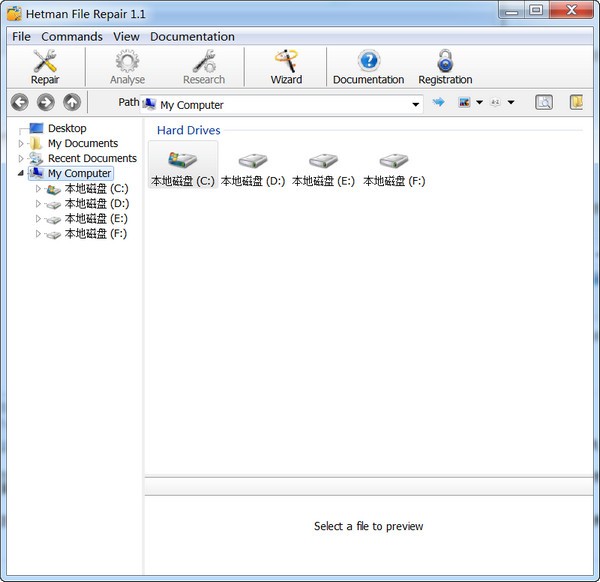Open the Path combo box dropdown
600x582 pixels.
416,104
